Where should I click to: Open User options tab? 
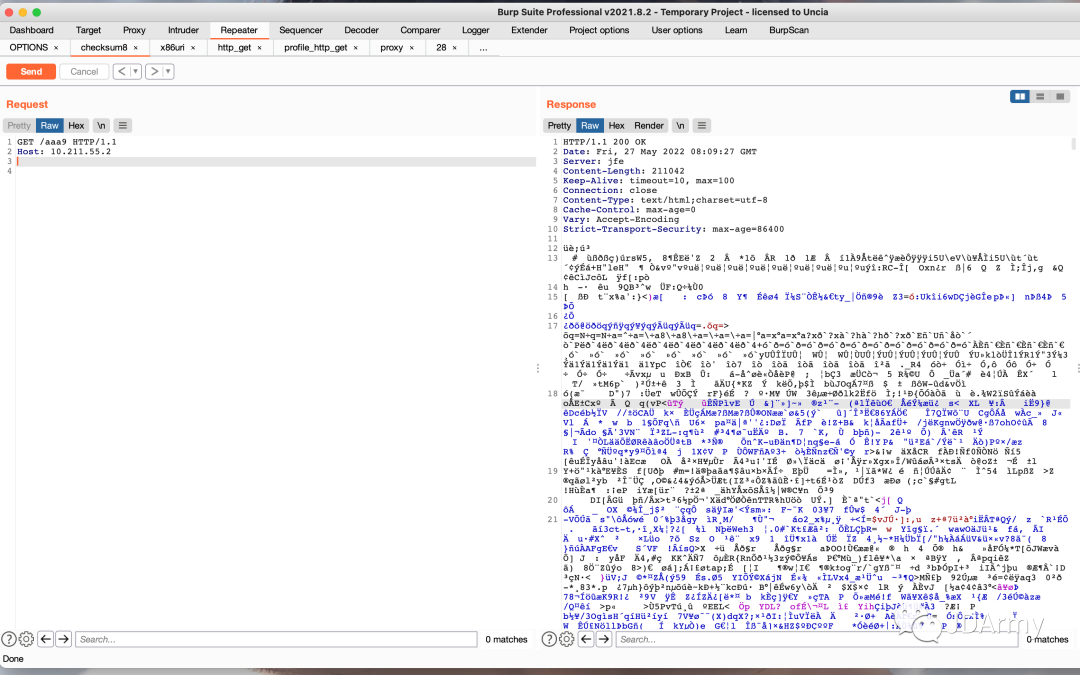[x=677, y=30]
